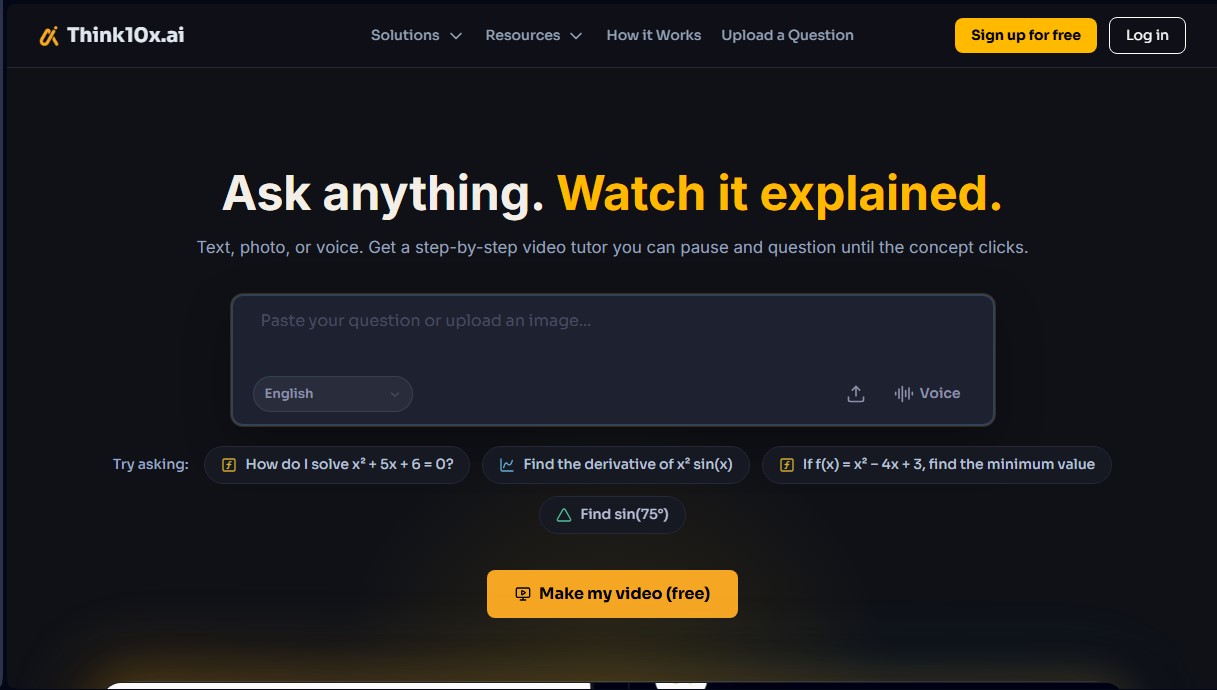1217x690 pixels.
Task: Click the chart icon beside derivative suggestion
Action: (x=507, y=465)
